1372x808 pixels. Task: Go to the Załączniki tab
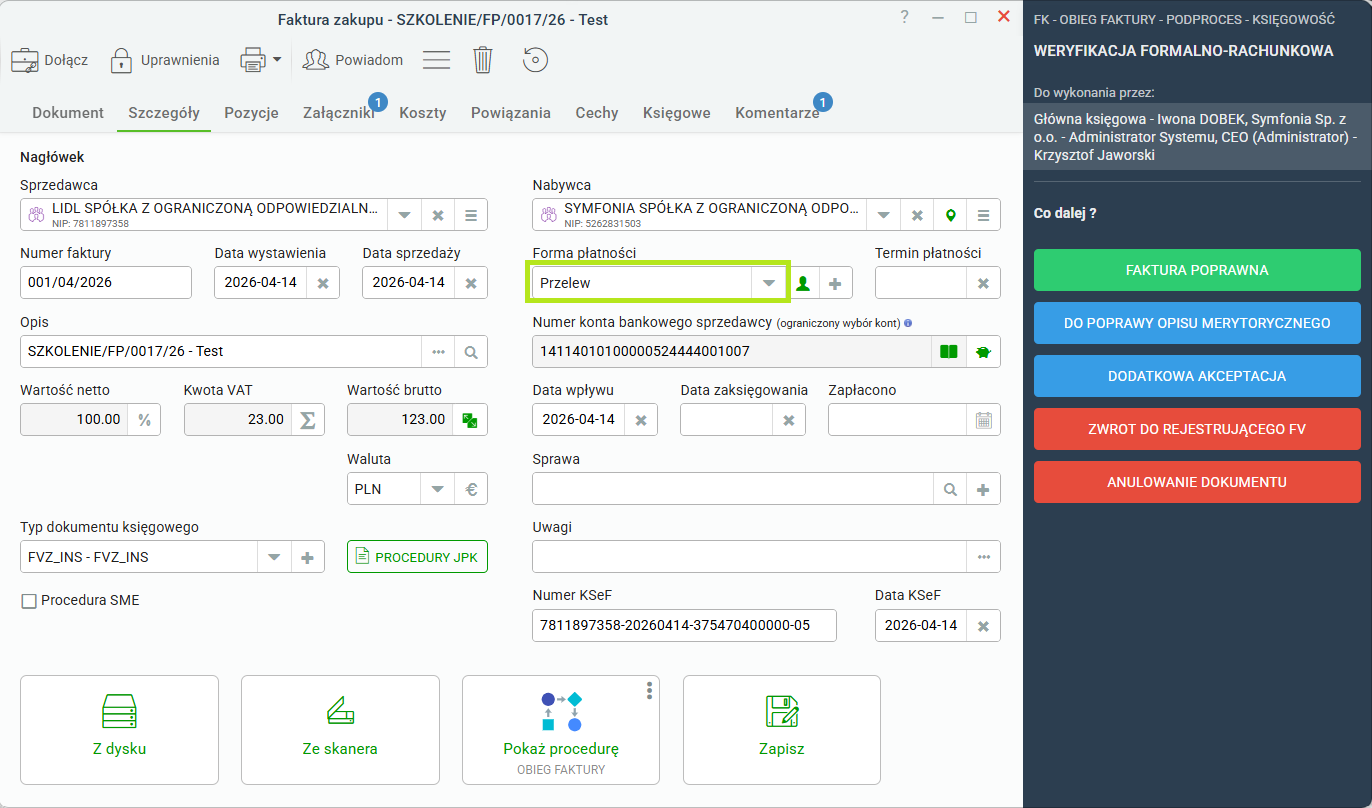[339, 113]
